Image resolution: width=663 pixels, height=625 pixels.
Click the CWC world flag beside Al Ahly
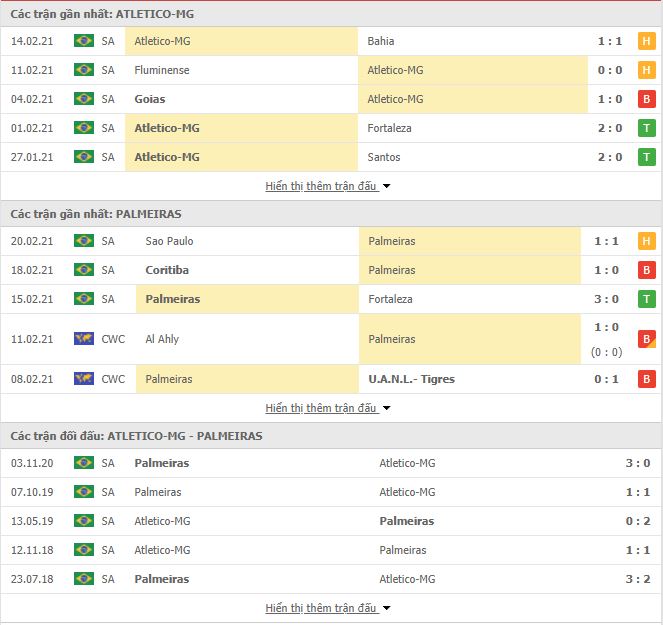click(84, 339)
